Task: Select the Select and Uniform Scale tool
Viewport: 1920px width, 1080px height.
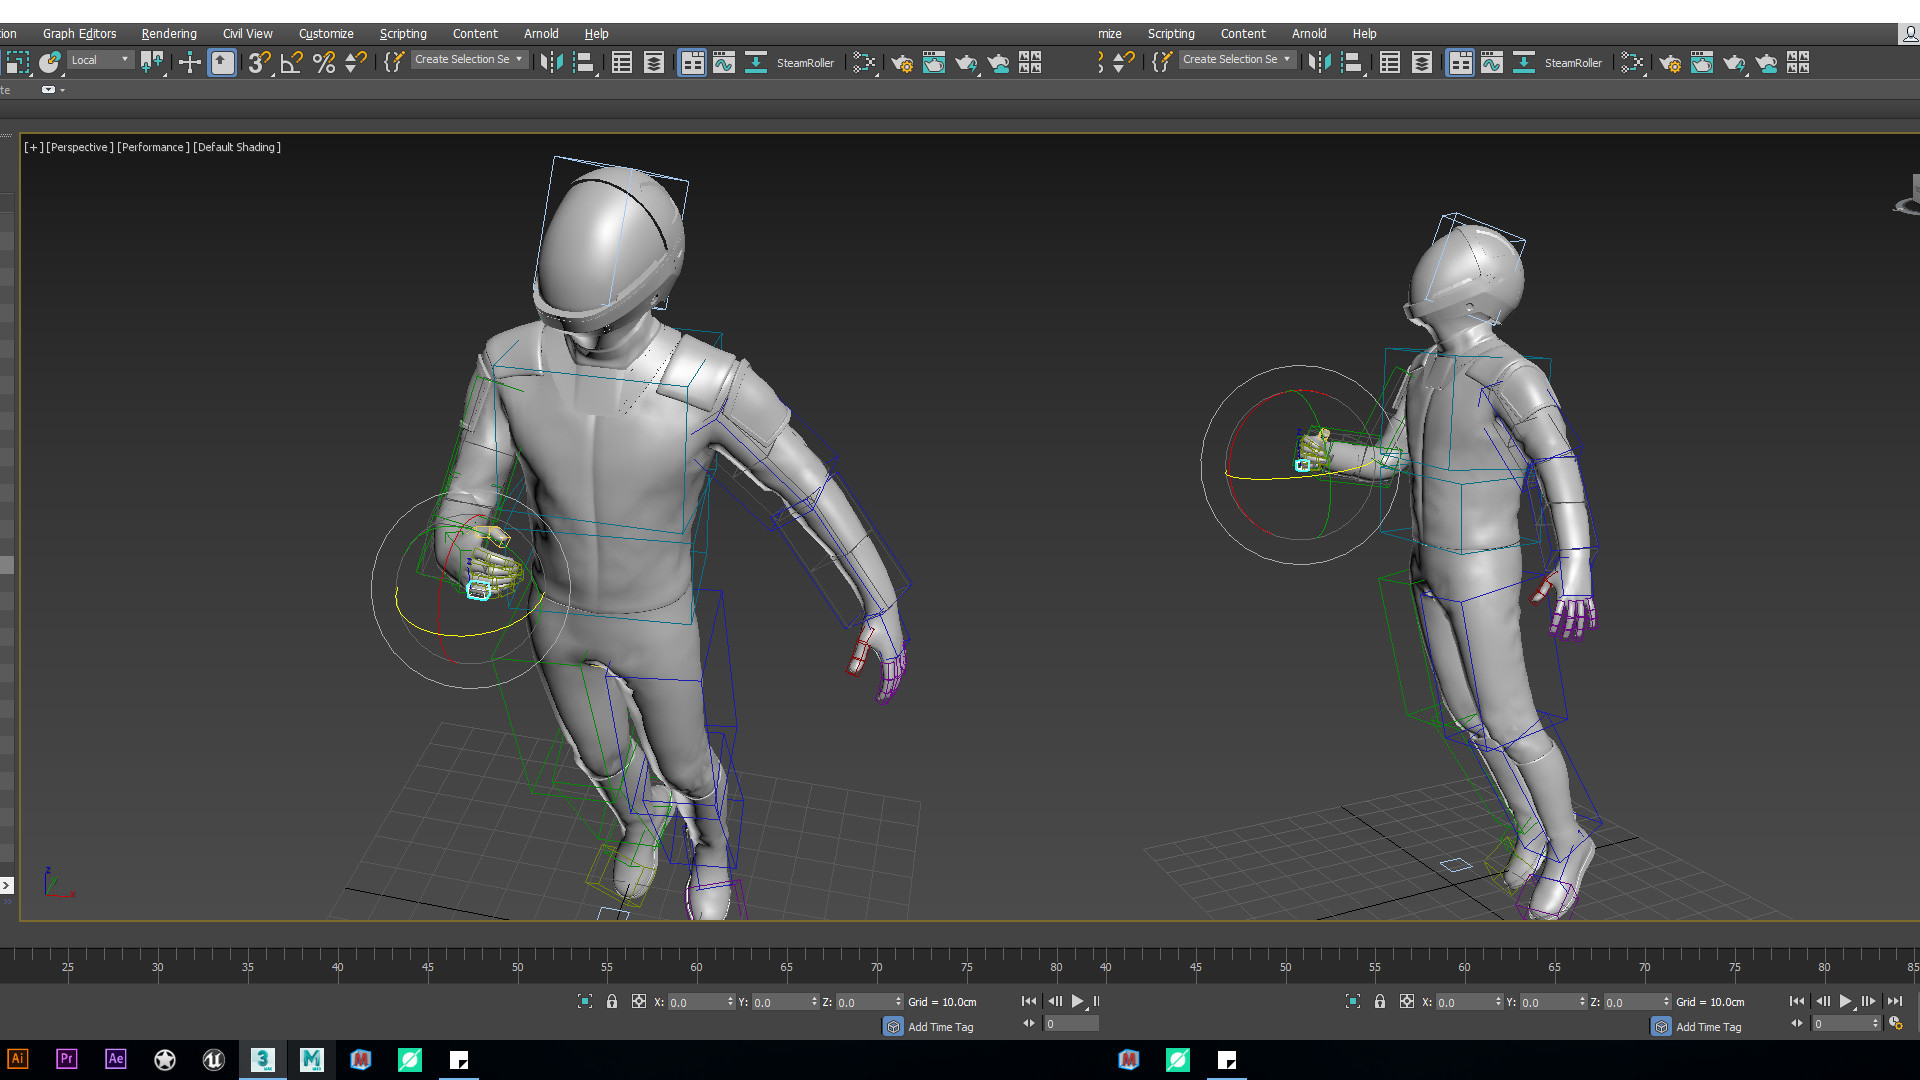Action: pos(17,63)
